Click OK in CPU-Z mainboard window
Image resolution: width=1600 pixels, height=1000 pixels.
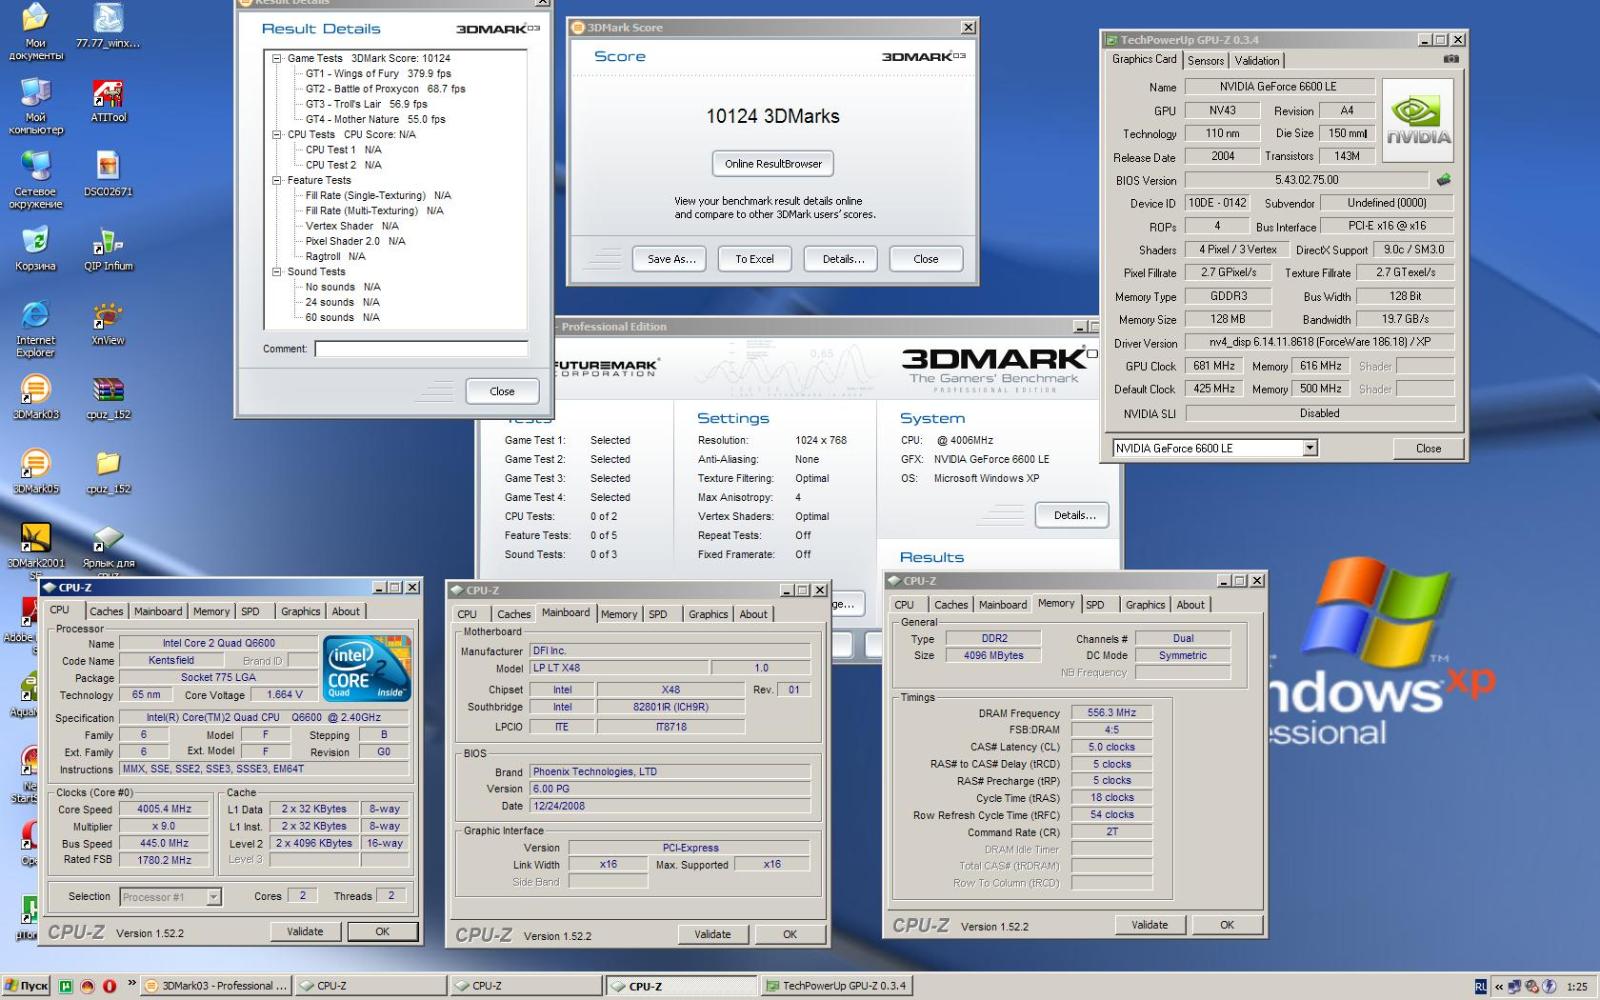pyautogui.click(x=789, y=934)
